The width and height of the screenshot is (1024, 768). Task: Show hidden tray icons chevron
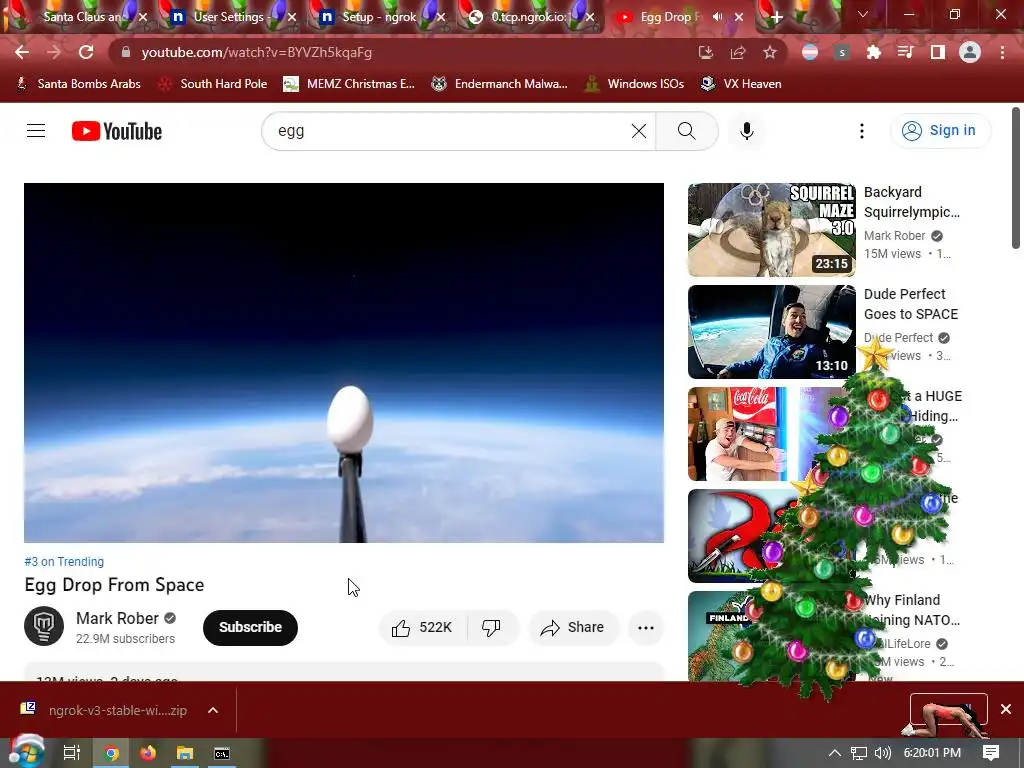coord(835,753)
